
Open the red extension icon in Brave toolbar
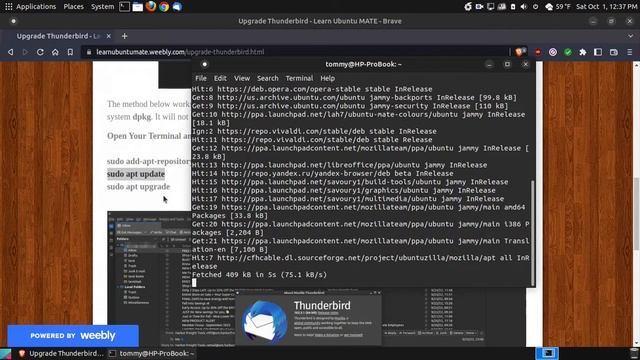click(x=538, y=52)
